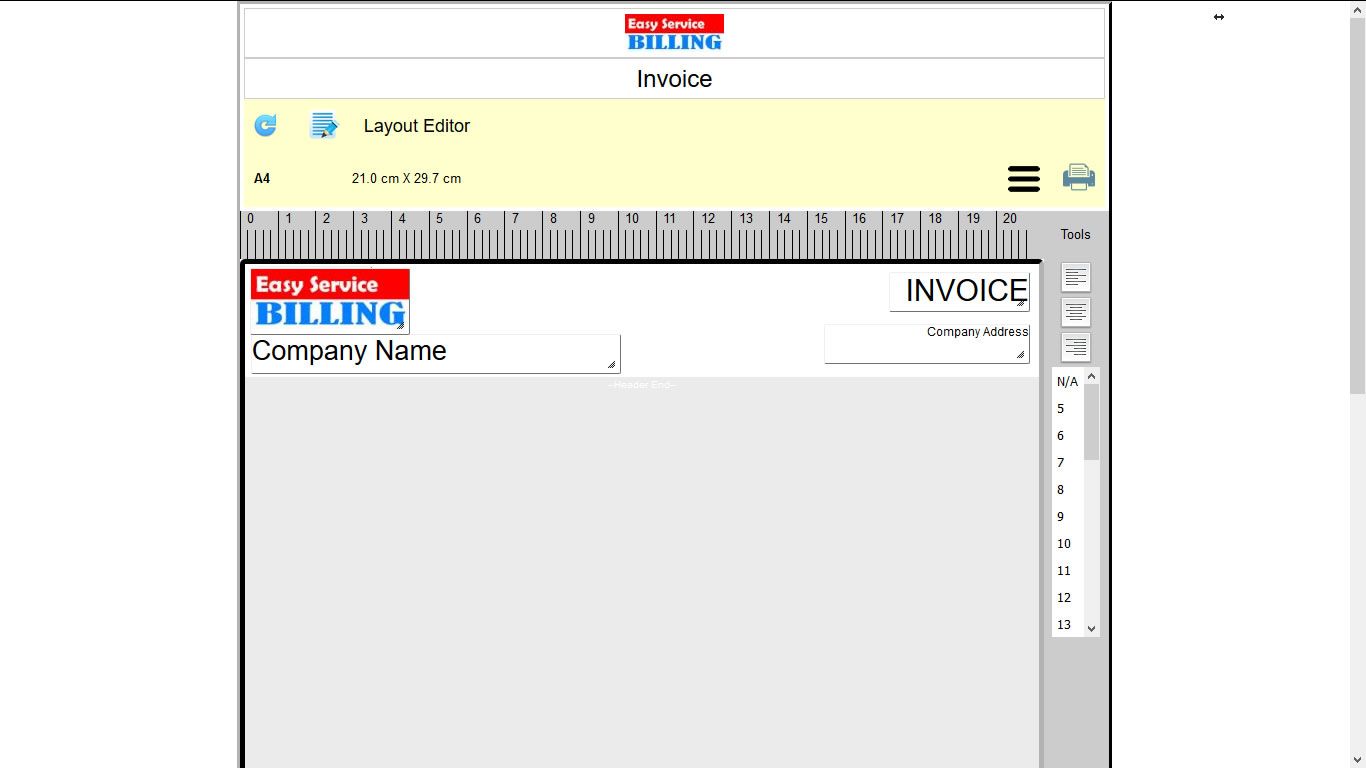Click inside the Company Name field
1366x768 pixels.
click(x=435, y=353)
